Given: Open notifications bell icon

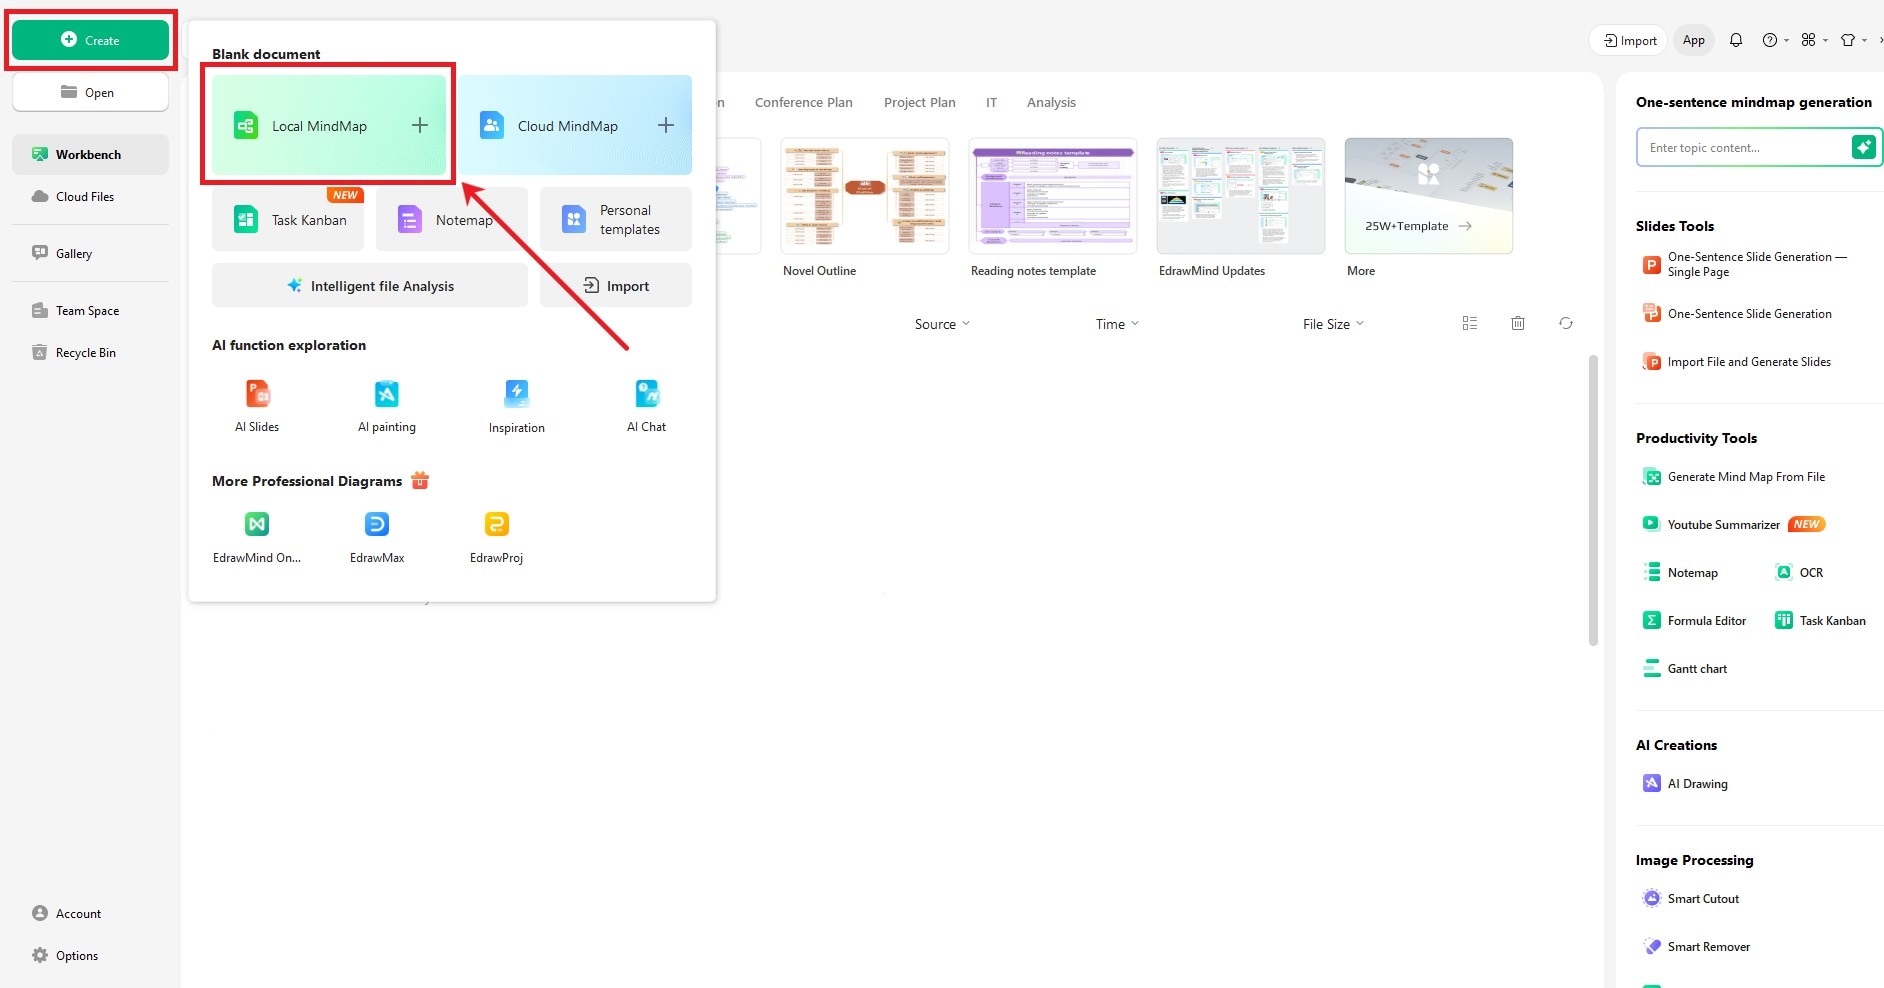Looking at the screenshot, I should click(1736, 40).
